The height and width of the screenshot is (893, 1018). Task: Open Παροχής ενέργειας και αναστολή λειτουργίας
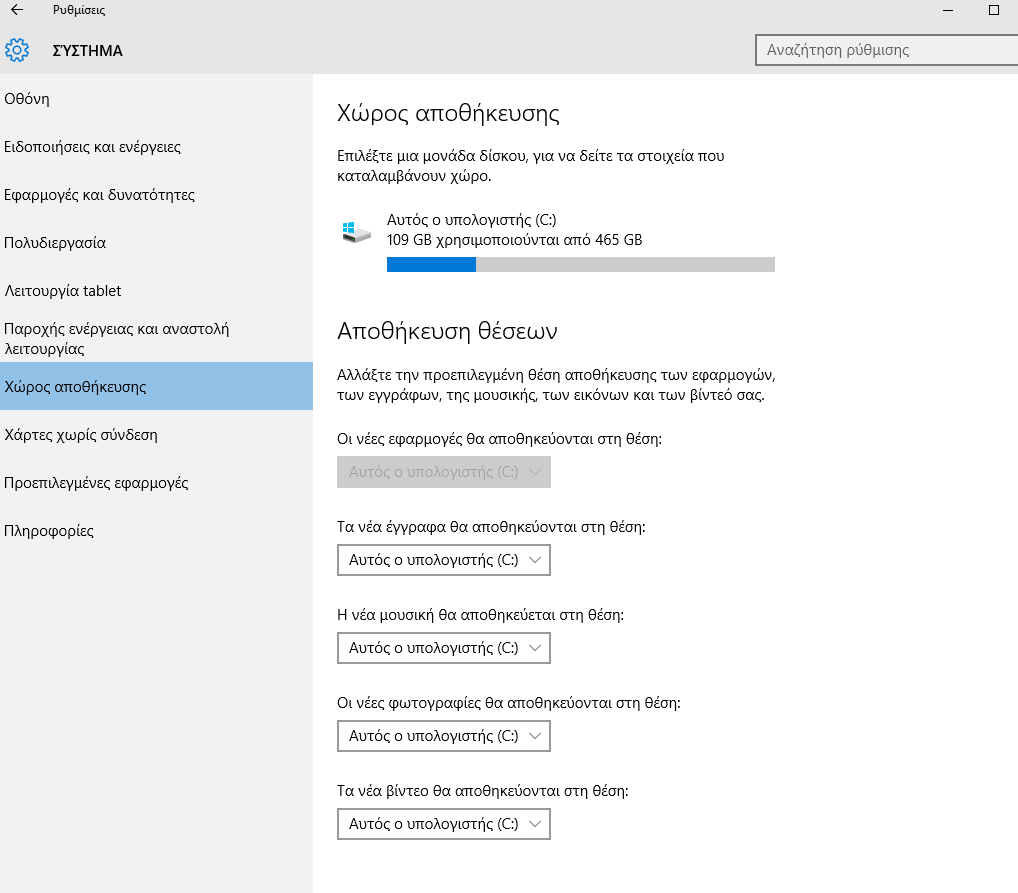(x=117, y=338)
